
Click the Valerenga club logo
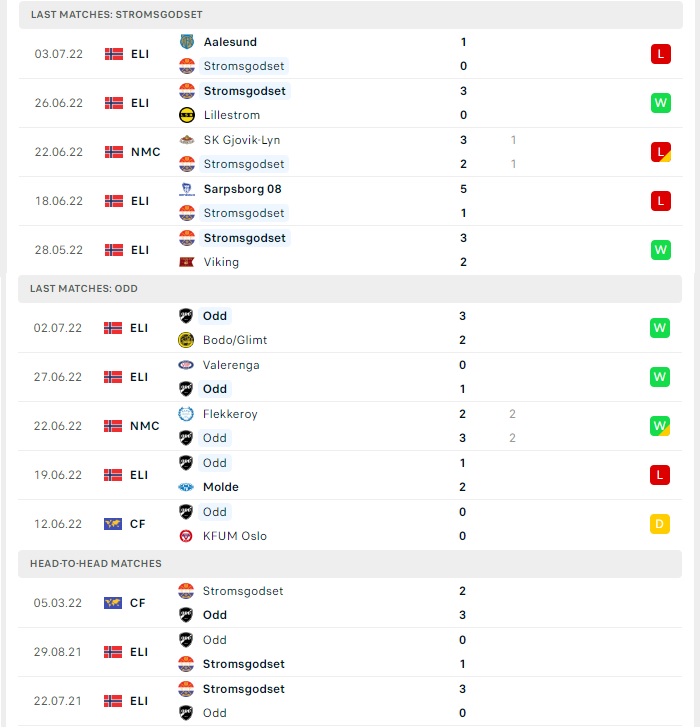click(186, 365)
